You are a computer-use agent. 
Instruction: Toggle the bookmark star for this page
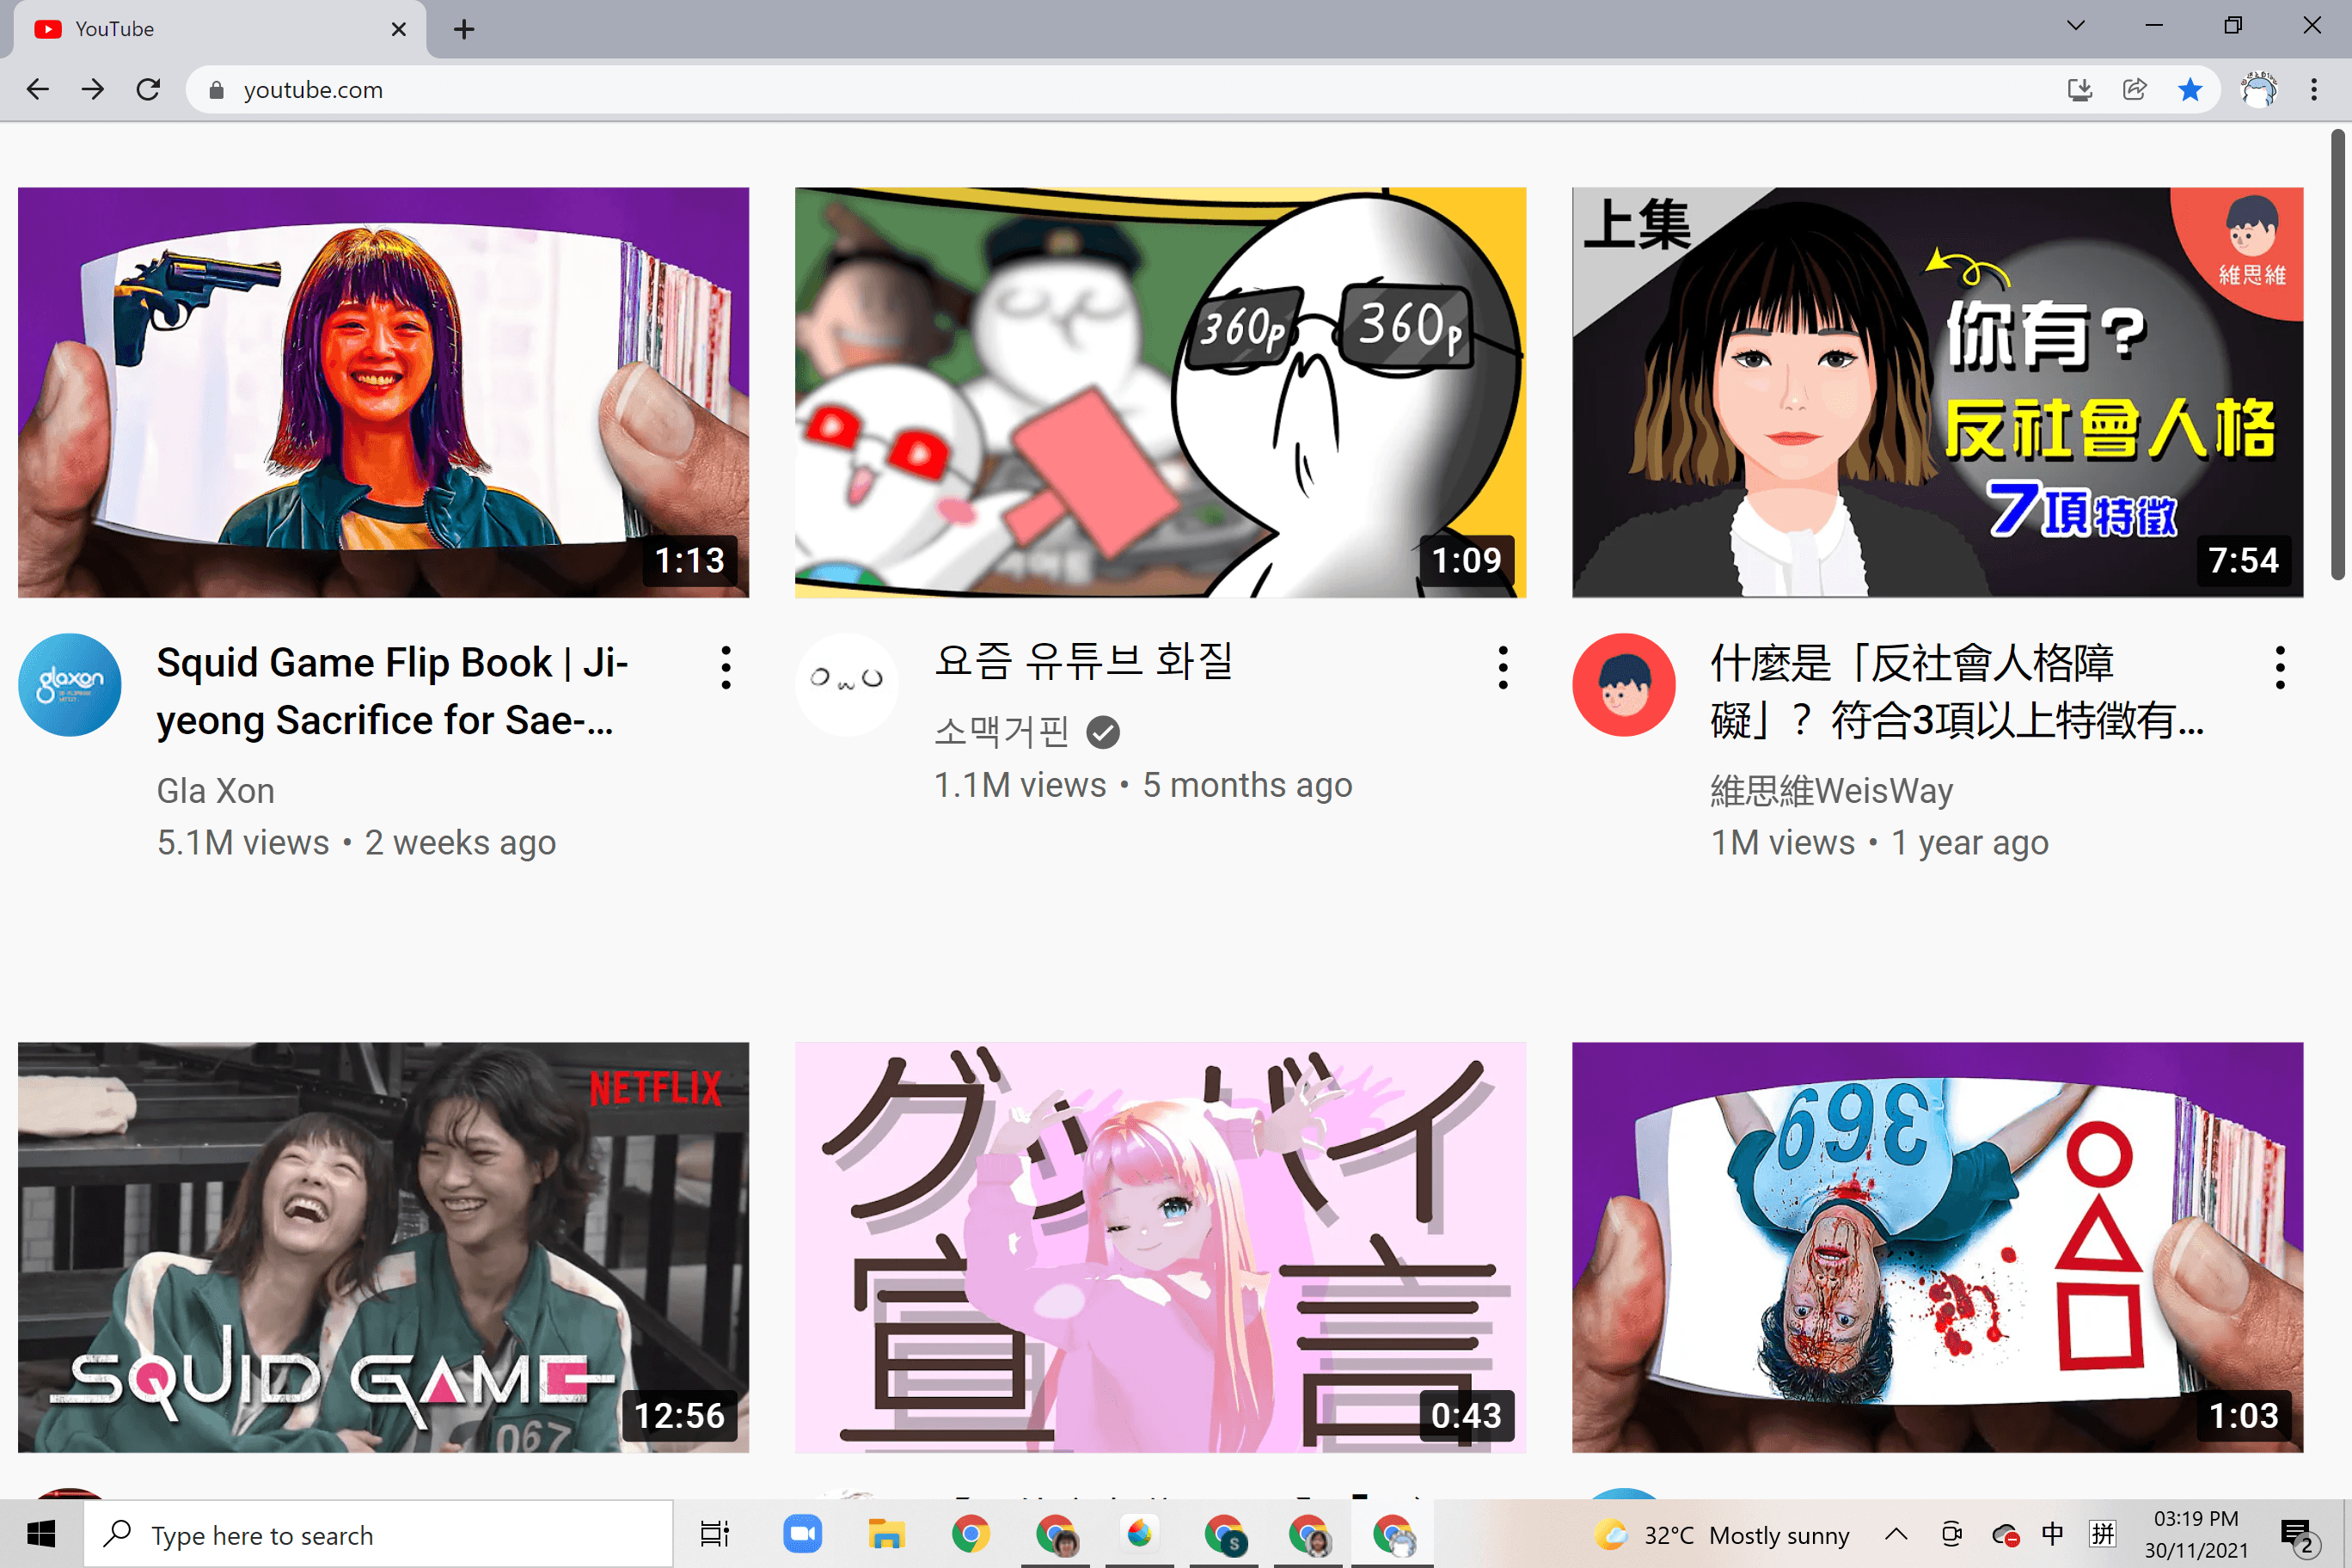[x=2189, y=90]
